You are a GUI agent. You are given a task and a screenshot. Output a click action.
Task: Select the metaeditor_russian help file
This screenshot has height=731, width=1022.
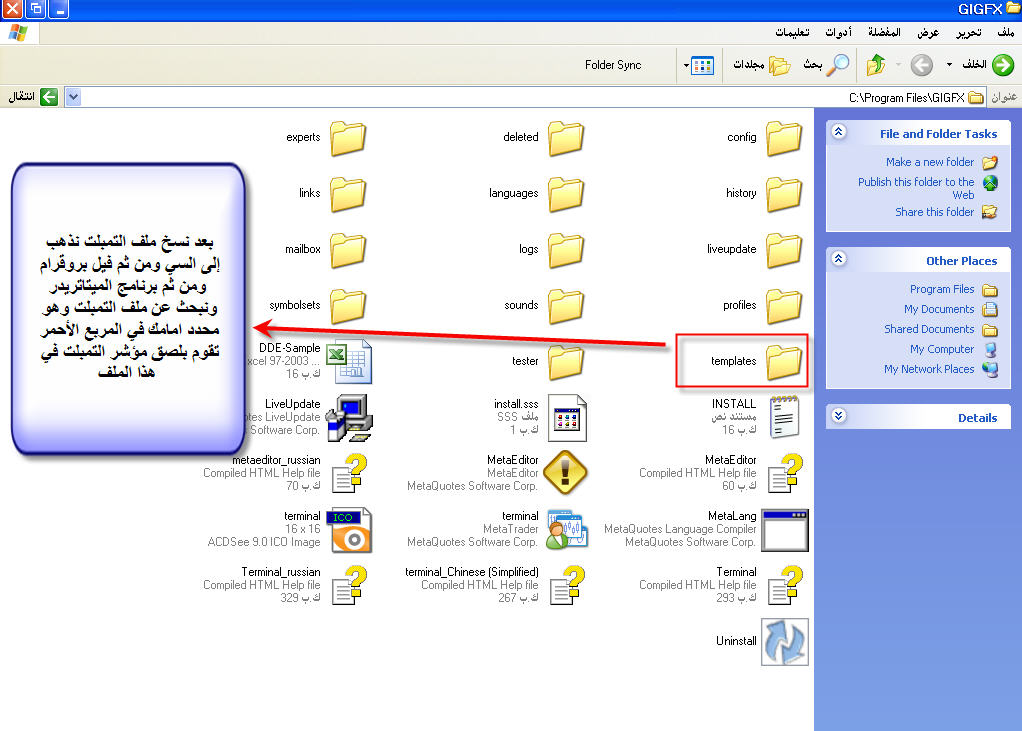(350, 473)
